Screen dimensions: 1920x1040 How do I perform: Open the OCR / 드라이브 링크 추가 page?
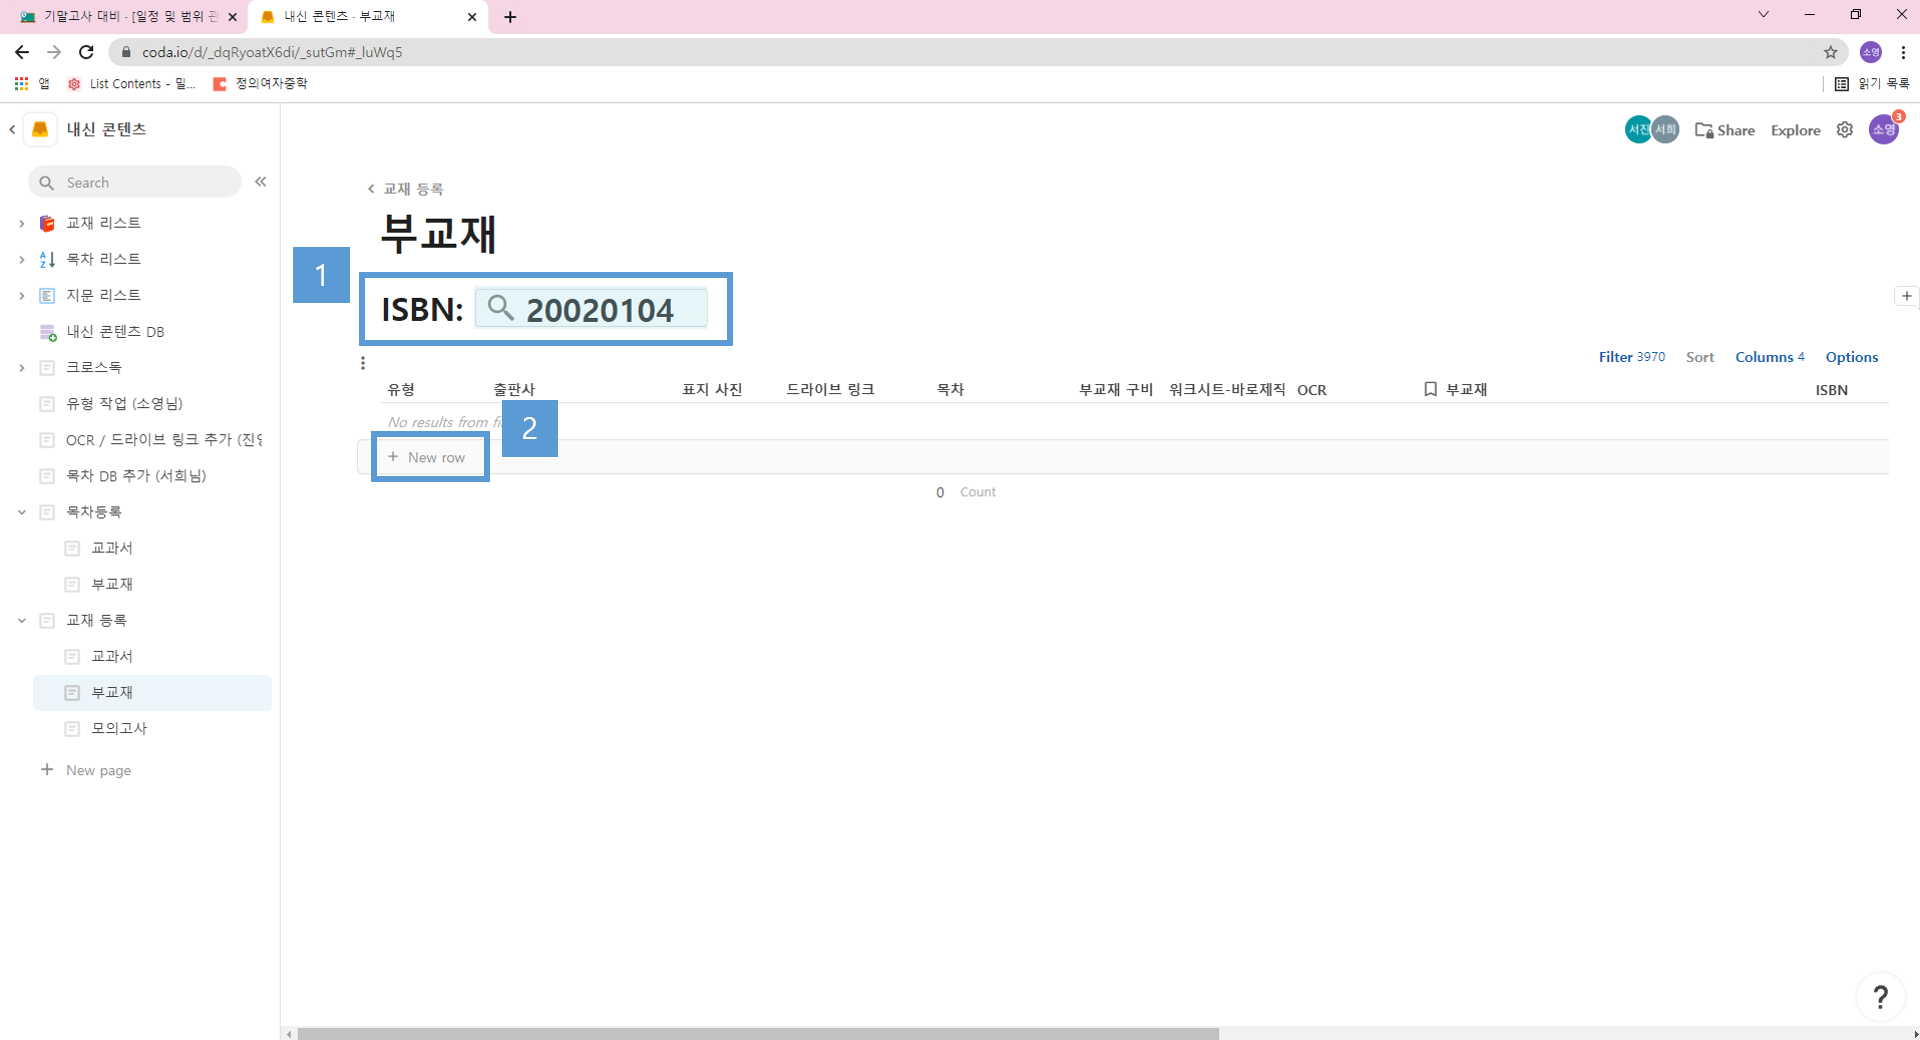coord(164,440)
